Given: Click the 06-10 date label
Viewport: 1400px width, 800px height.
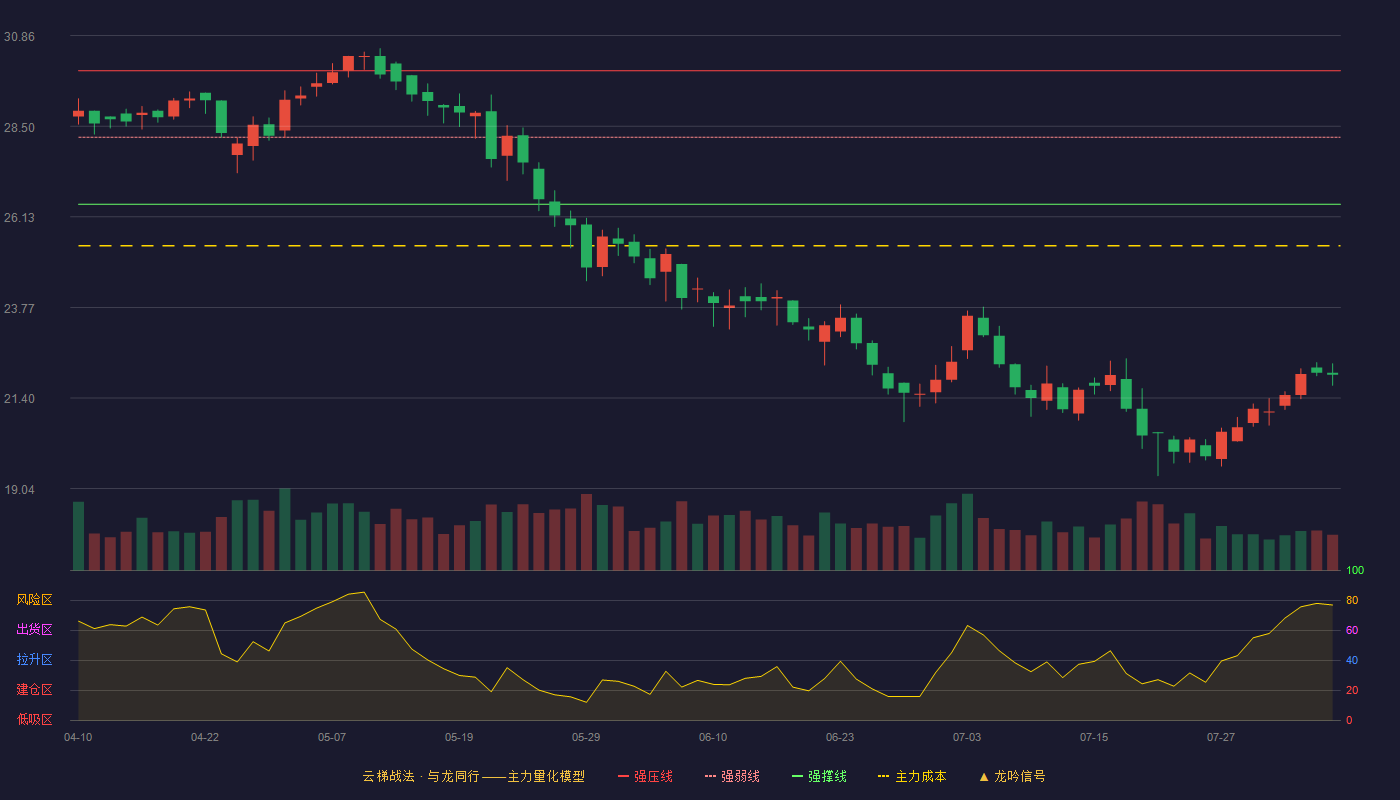Looking at the screenshot, I should (x=713, y=737).
